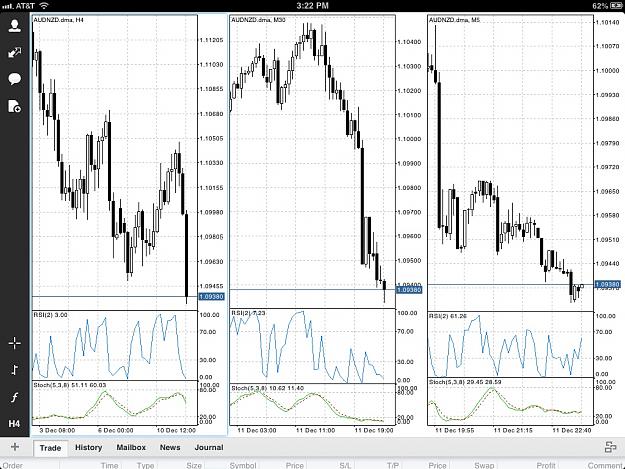Tap the battery indicator in status bar
The image size is (625, 469).
[x=615, y=6]
